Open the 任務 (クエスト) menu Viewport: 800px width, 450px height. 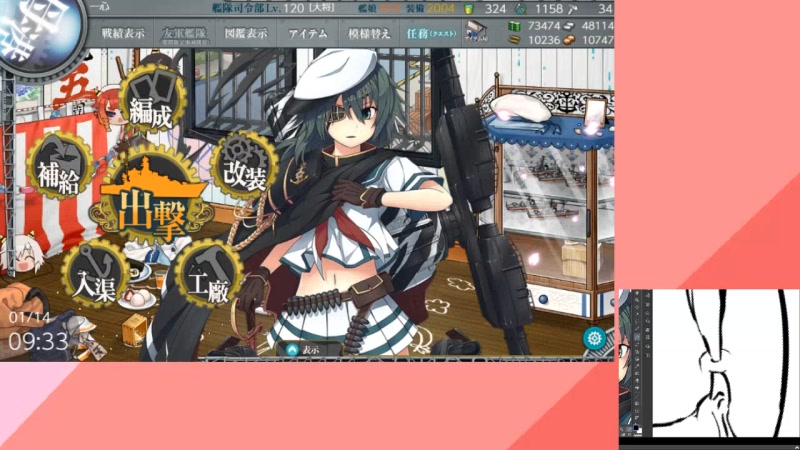(x=431, y=34)
